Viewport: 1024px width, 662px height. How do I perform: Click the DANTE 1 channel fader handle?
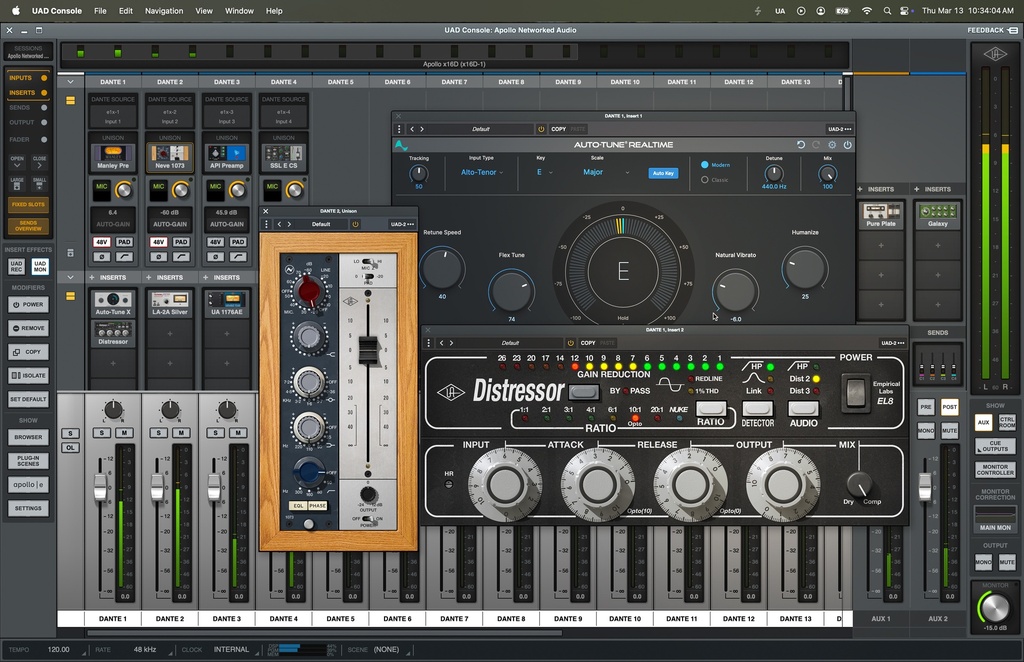101,488
